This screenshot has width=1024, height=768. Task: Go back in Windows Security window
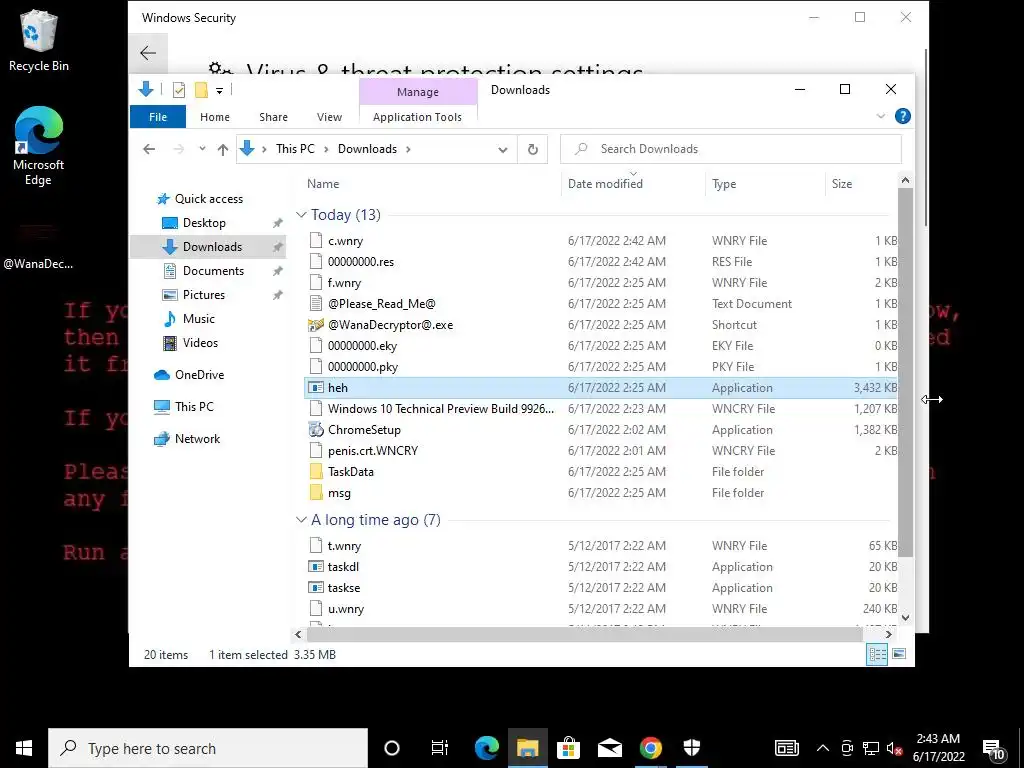point(148,53)
